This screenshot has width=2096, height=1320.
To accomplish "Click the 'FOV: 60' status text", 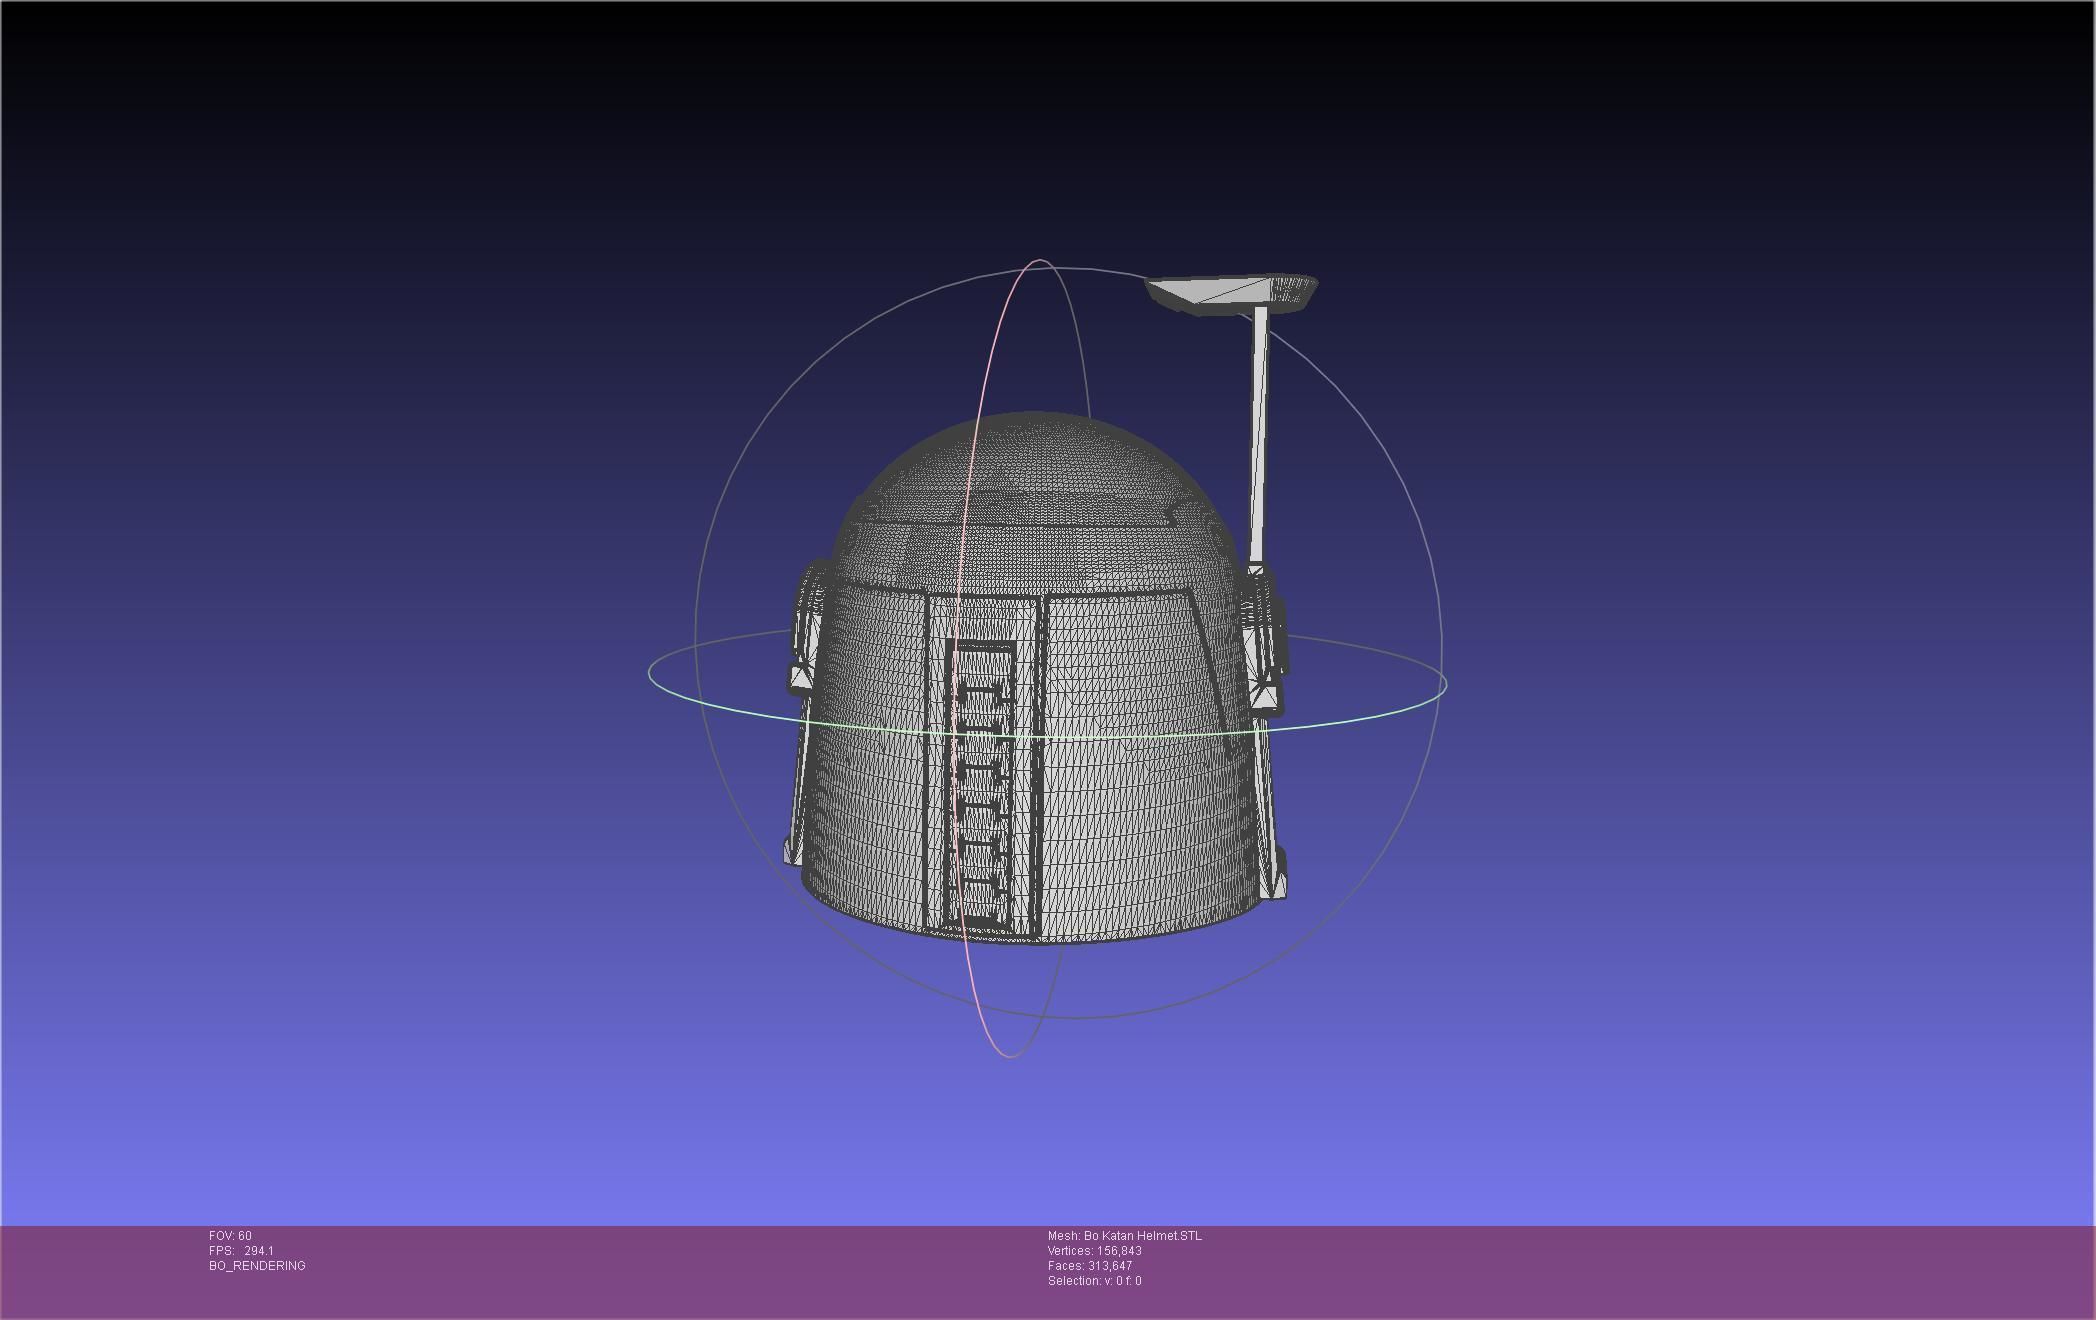I will coord(230,1236).
